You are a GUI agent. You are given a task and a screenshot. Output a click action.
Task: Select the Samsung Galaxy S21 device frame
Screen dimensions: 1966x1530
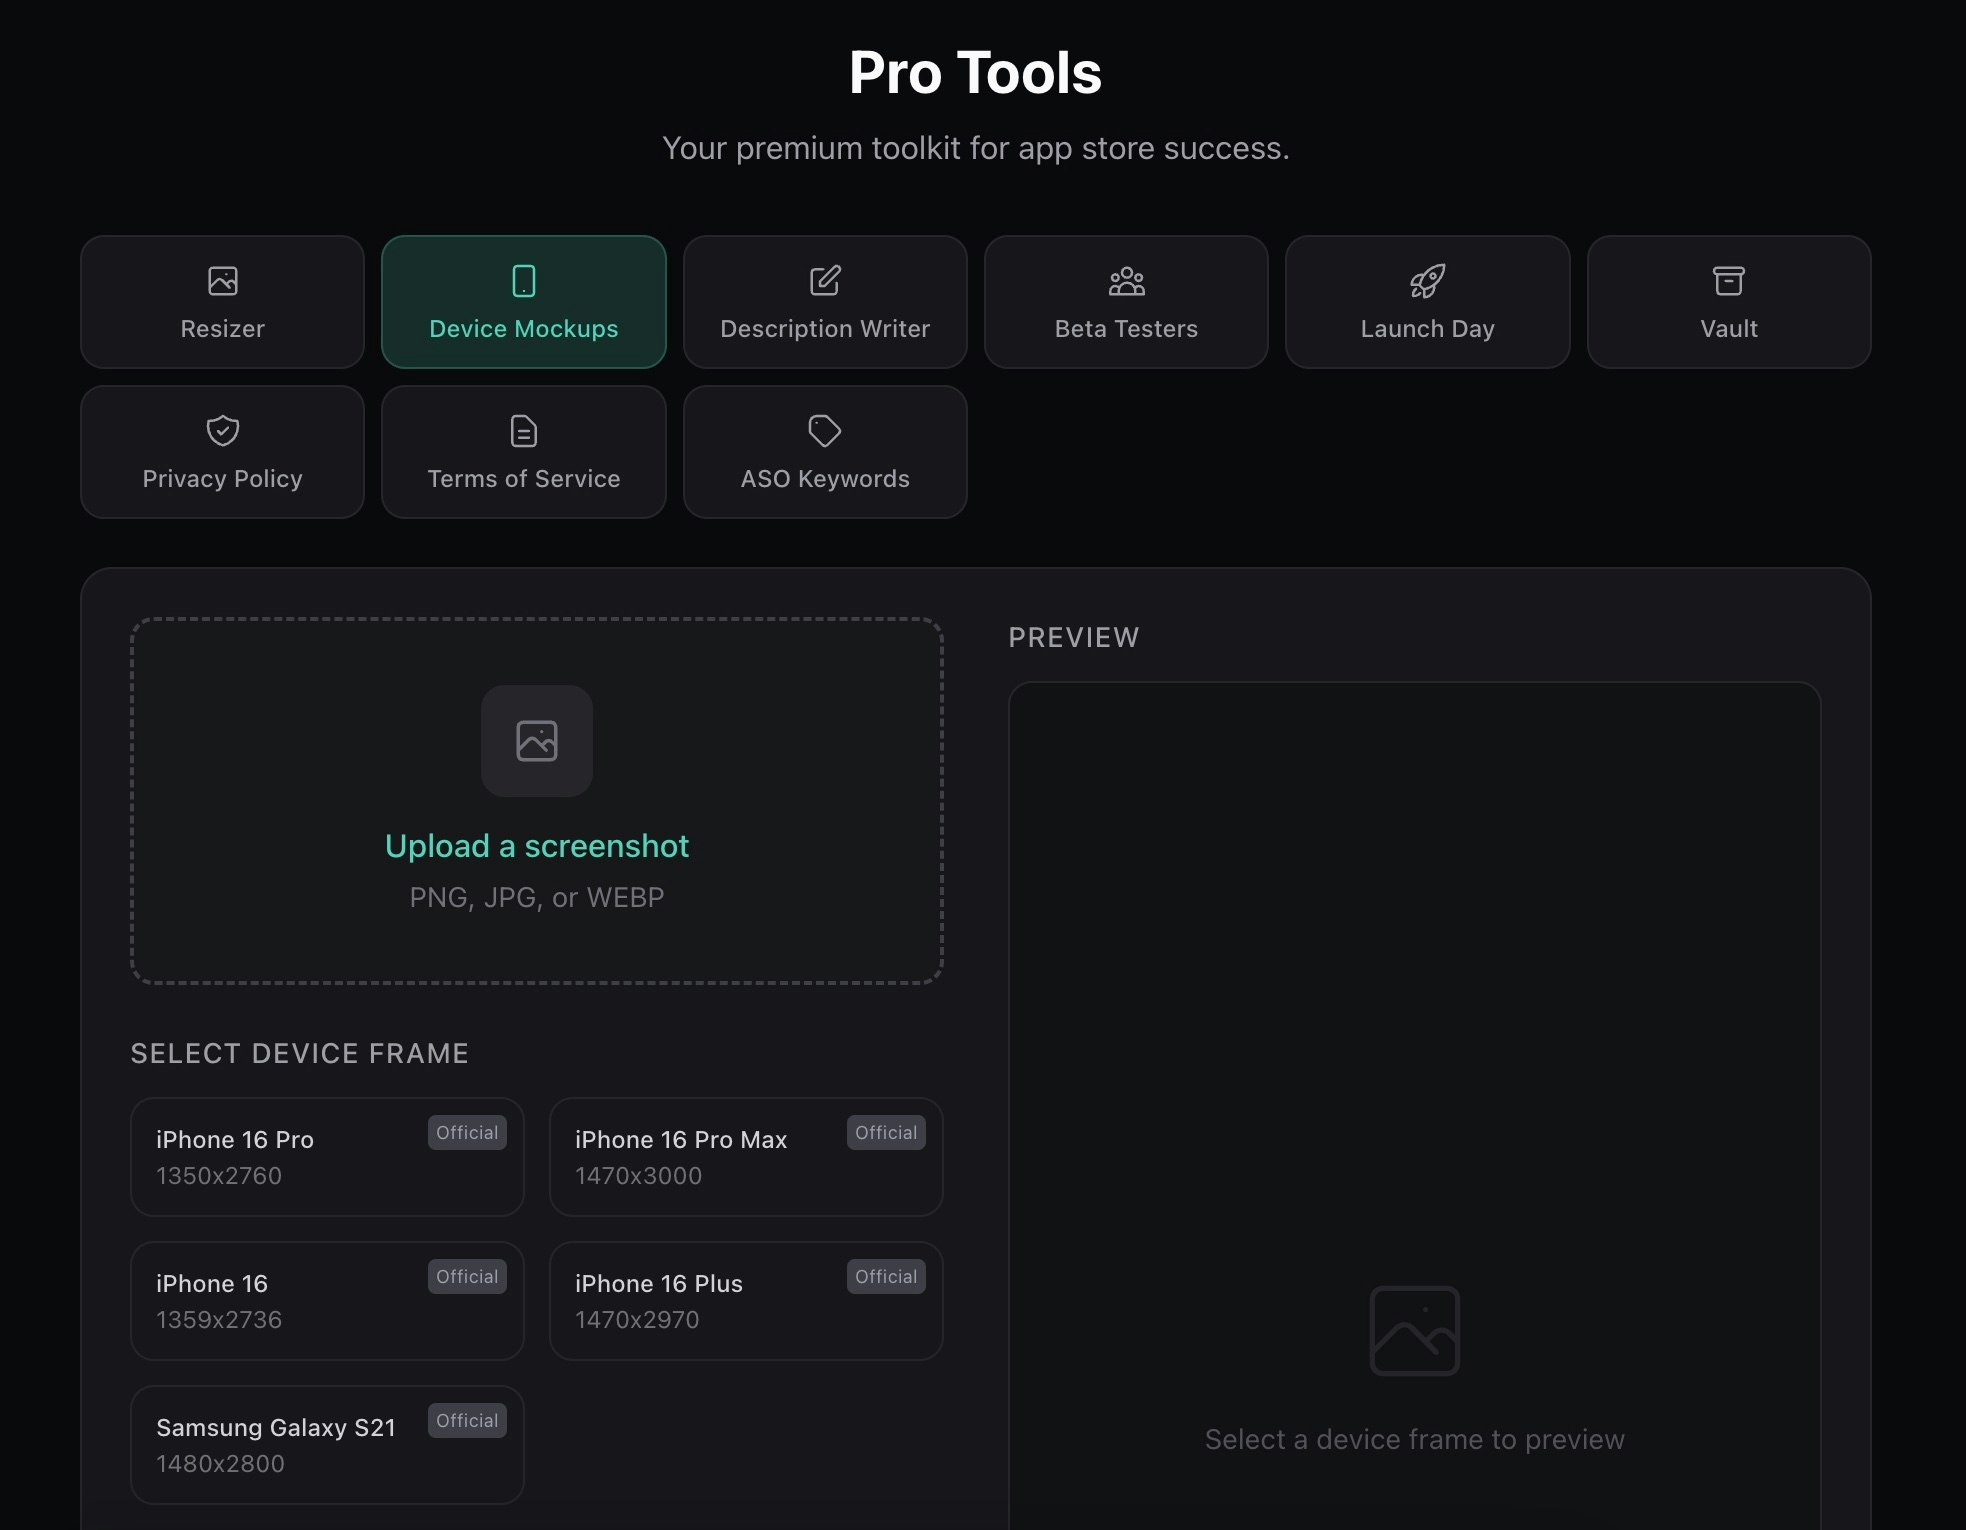tap(327, 1444)
